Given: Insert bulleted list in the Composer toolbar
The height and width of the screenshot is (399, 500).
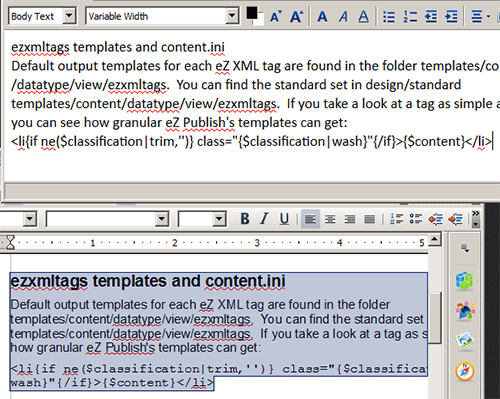Looking at the screenshot, I should pos(389,16).
